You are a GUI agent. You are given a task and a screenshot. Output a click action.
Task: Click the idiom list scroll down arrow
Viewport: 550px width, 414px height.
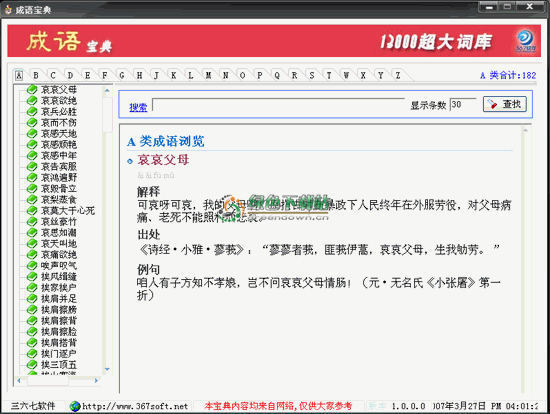[x=107, y=369]
